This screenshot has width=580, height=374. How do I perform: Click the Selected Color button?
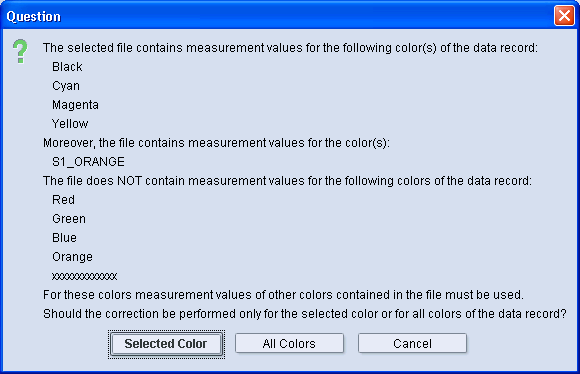tap(166, 344)
